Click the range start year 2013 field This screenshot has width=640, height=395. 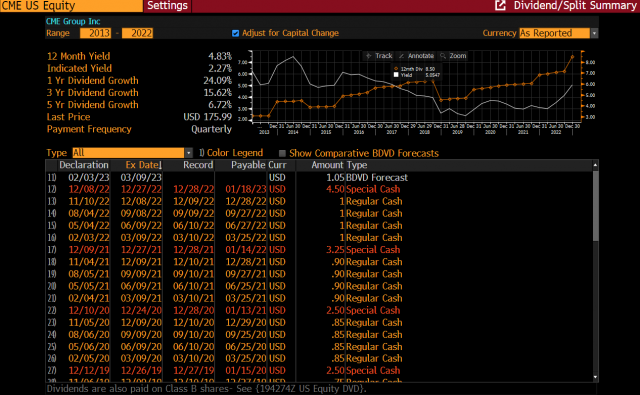96,33
